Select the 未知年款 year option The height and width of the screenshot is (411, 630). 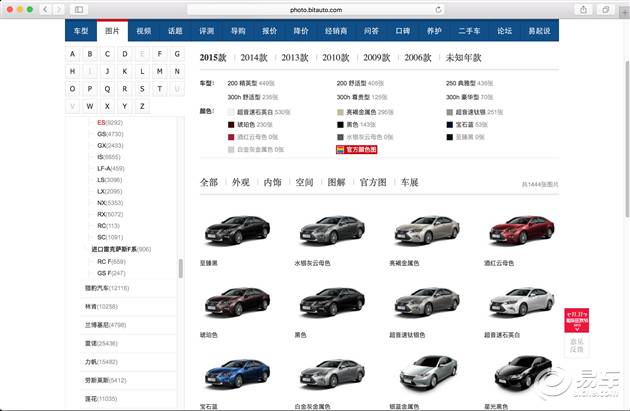(463, 58)
